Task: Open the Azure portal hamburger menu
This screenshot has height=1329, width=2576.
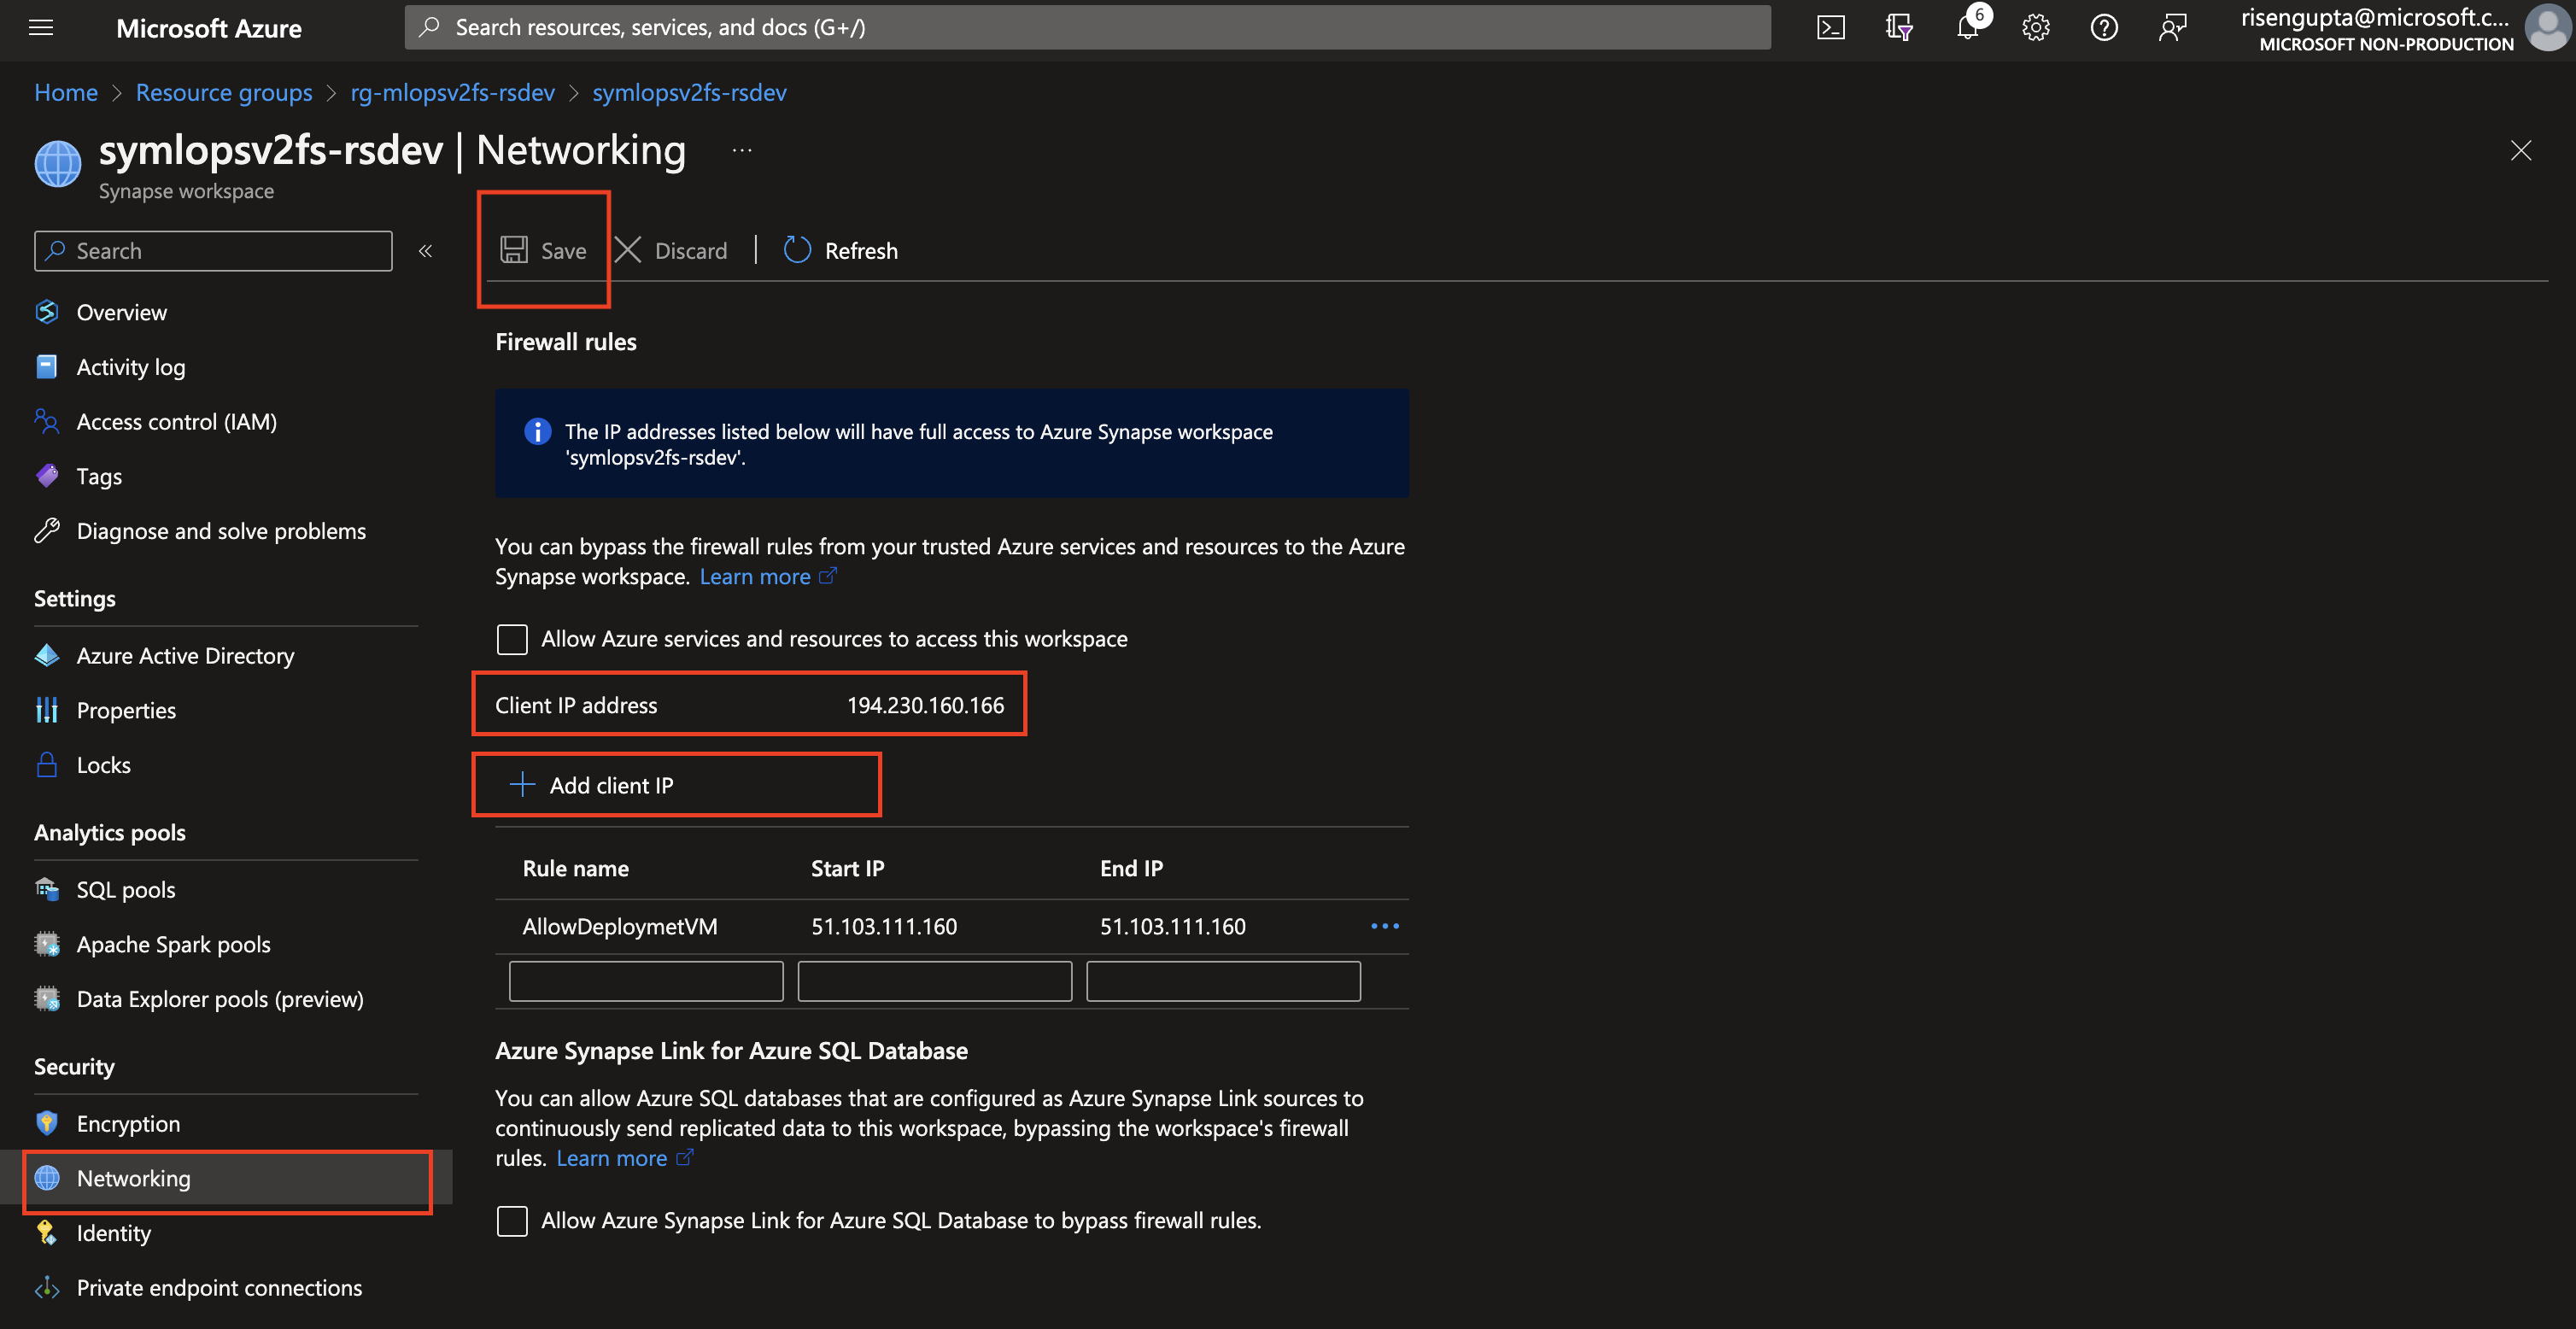Action: 41,27
